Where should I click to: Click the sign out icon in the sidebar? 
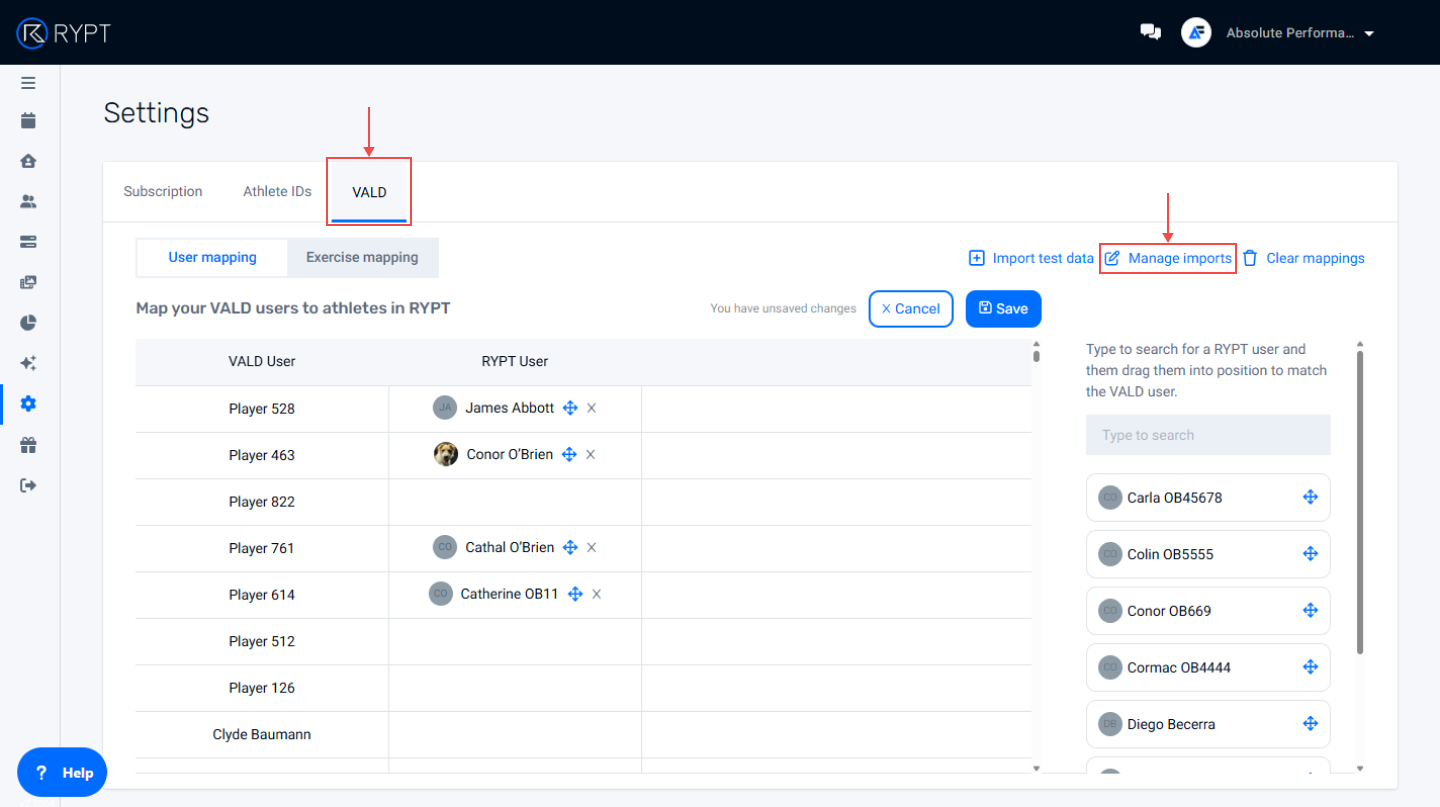28,485
